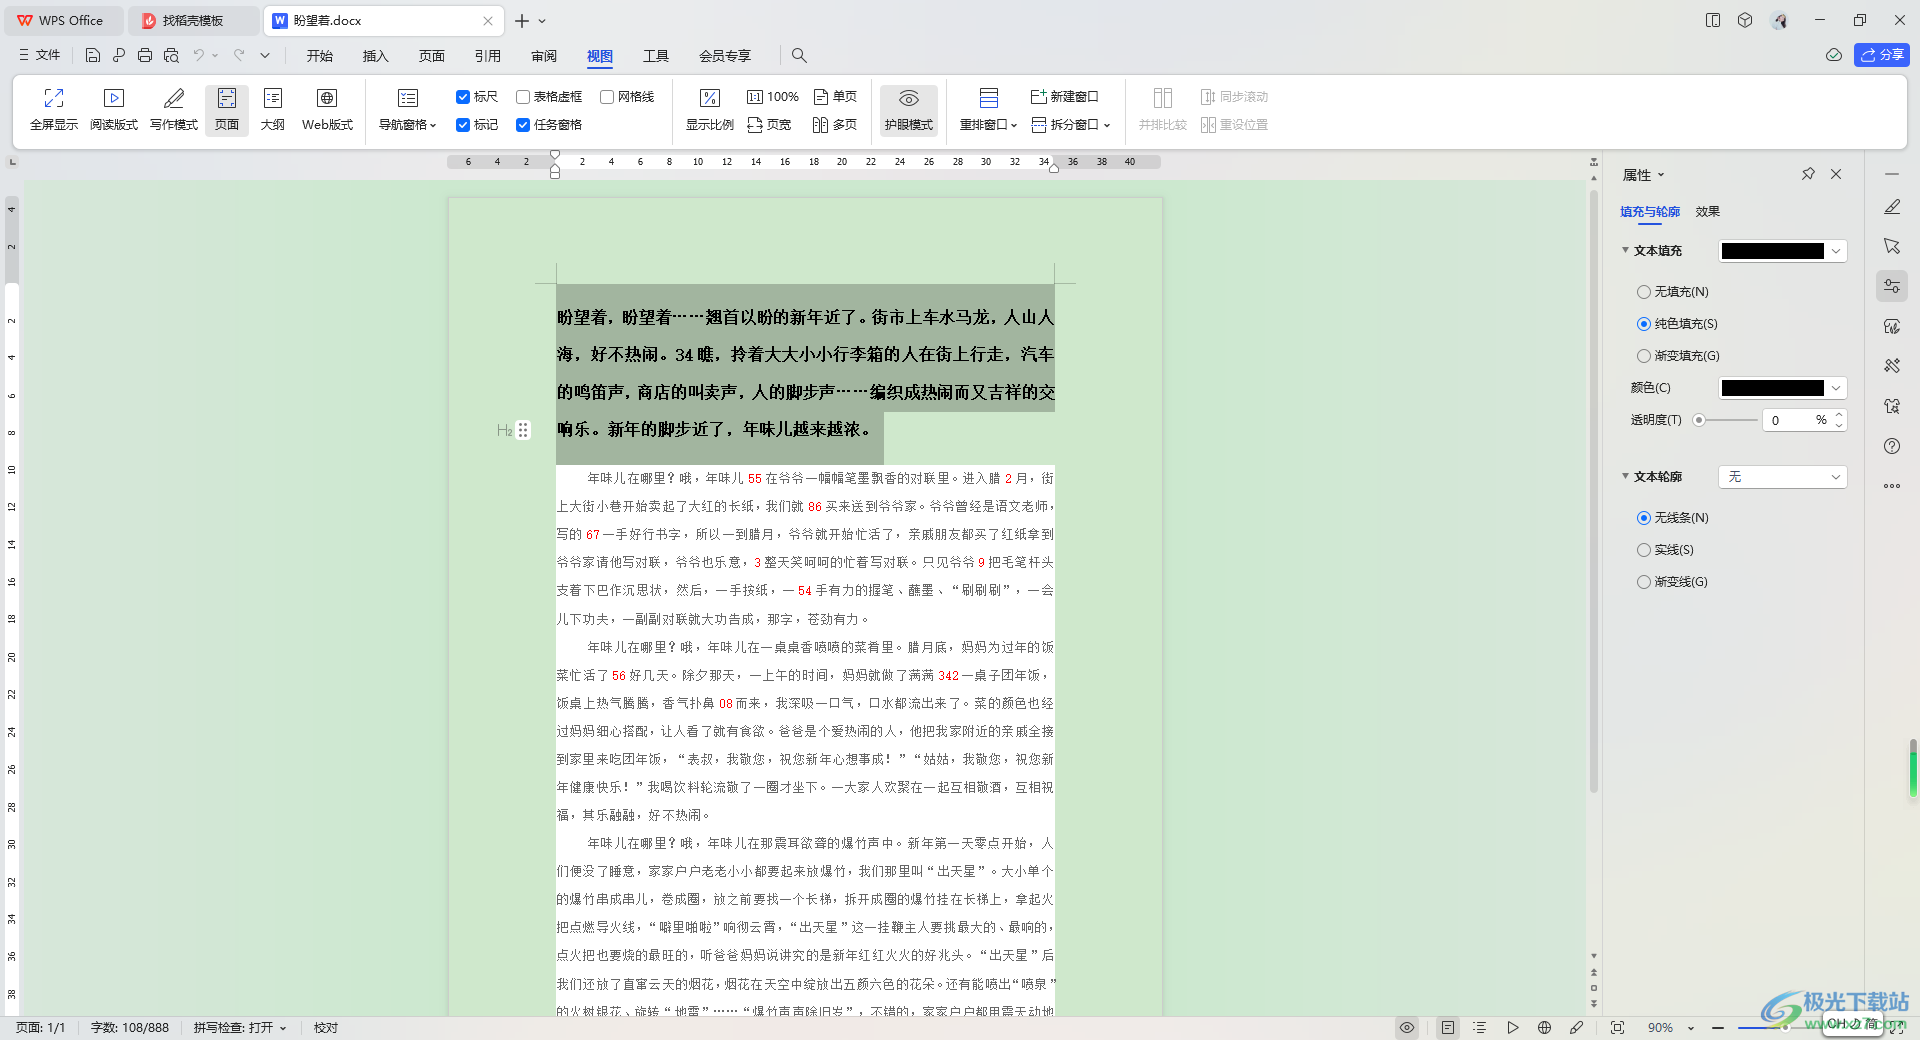Open the Start (开始) ribbon tab
Image resolution: width=1920 pixels, height=1040 pixels.
pyautogui.click(x=320, y=56)
